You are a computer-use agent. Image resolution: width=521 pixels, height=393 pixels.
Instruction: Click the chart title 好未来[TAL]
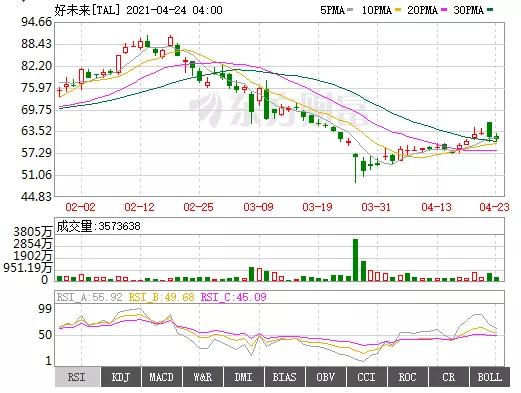tap(87, 10)
